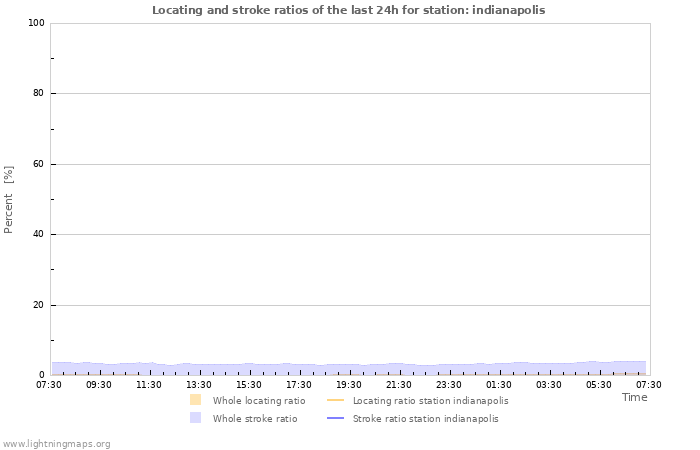Click the 01:30 time tick label
This screenshot has width=700, height=450.
[x=499, y=385]
